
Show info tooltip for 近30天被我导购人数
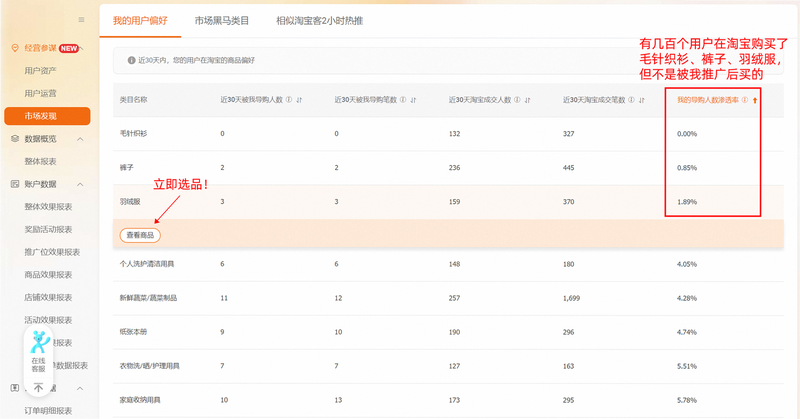pos(289,100)
